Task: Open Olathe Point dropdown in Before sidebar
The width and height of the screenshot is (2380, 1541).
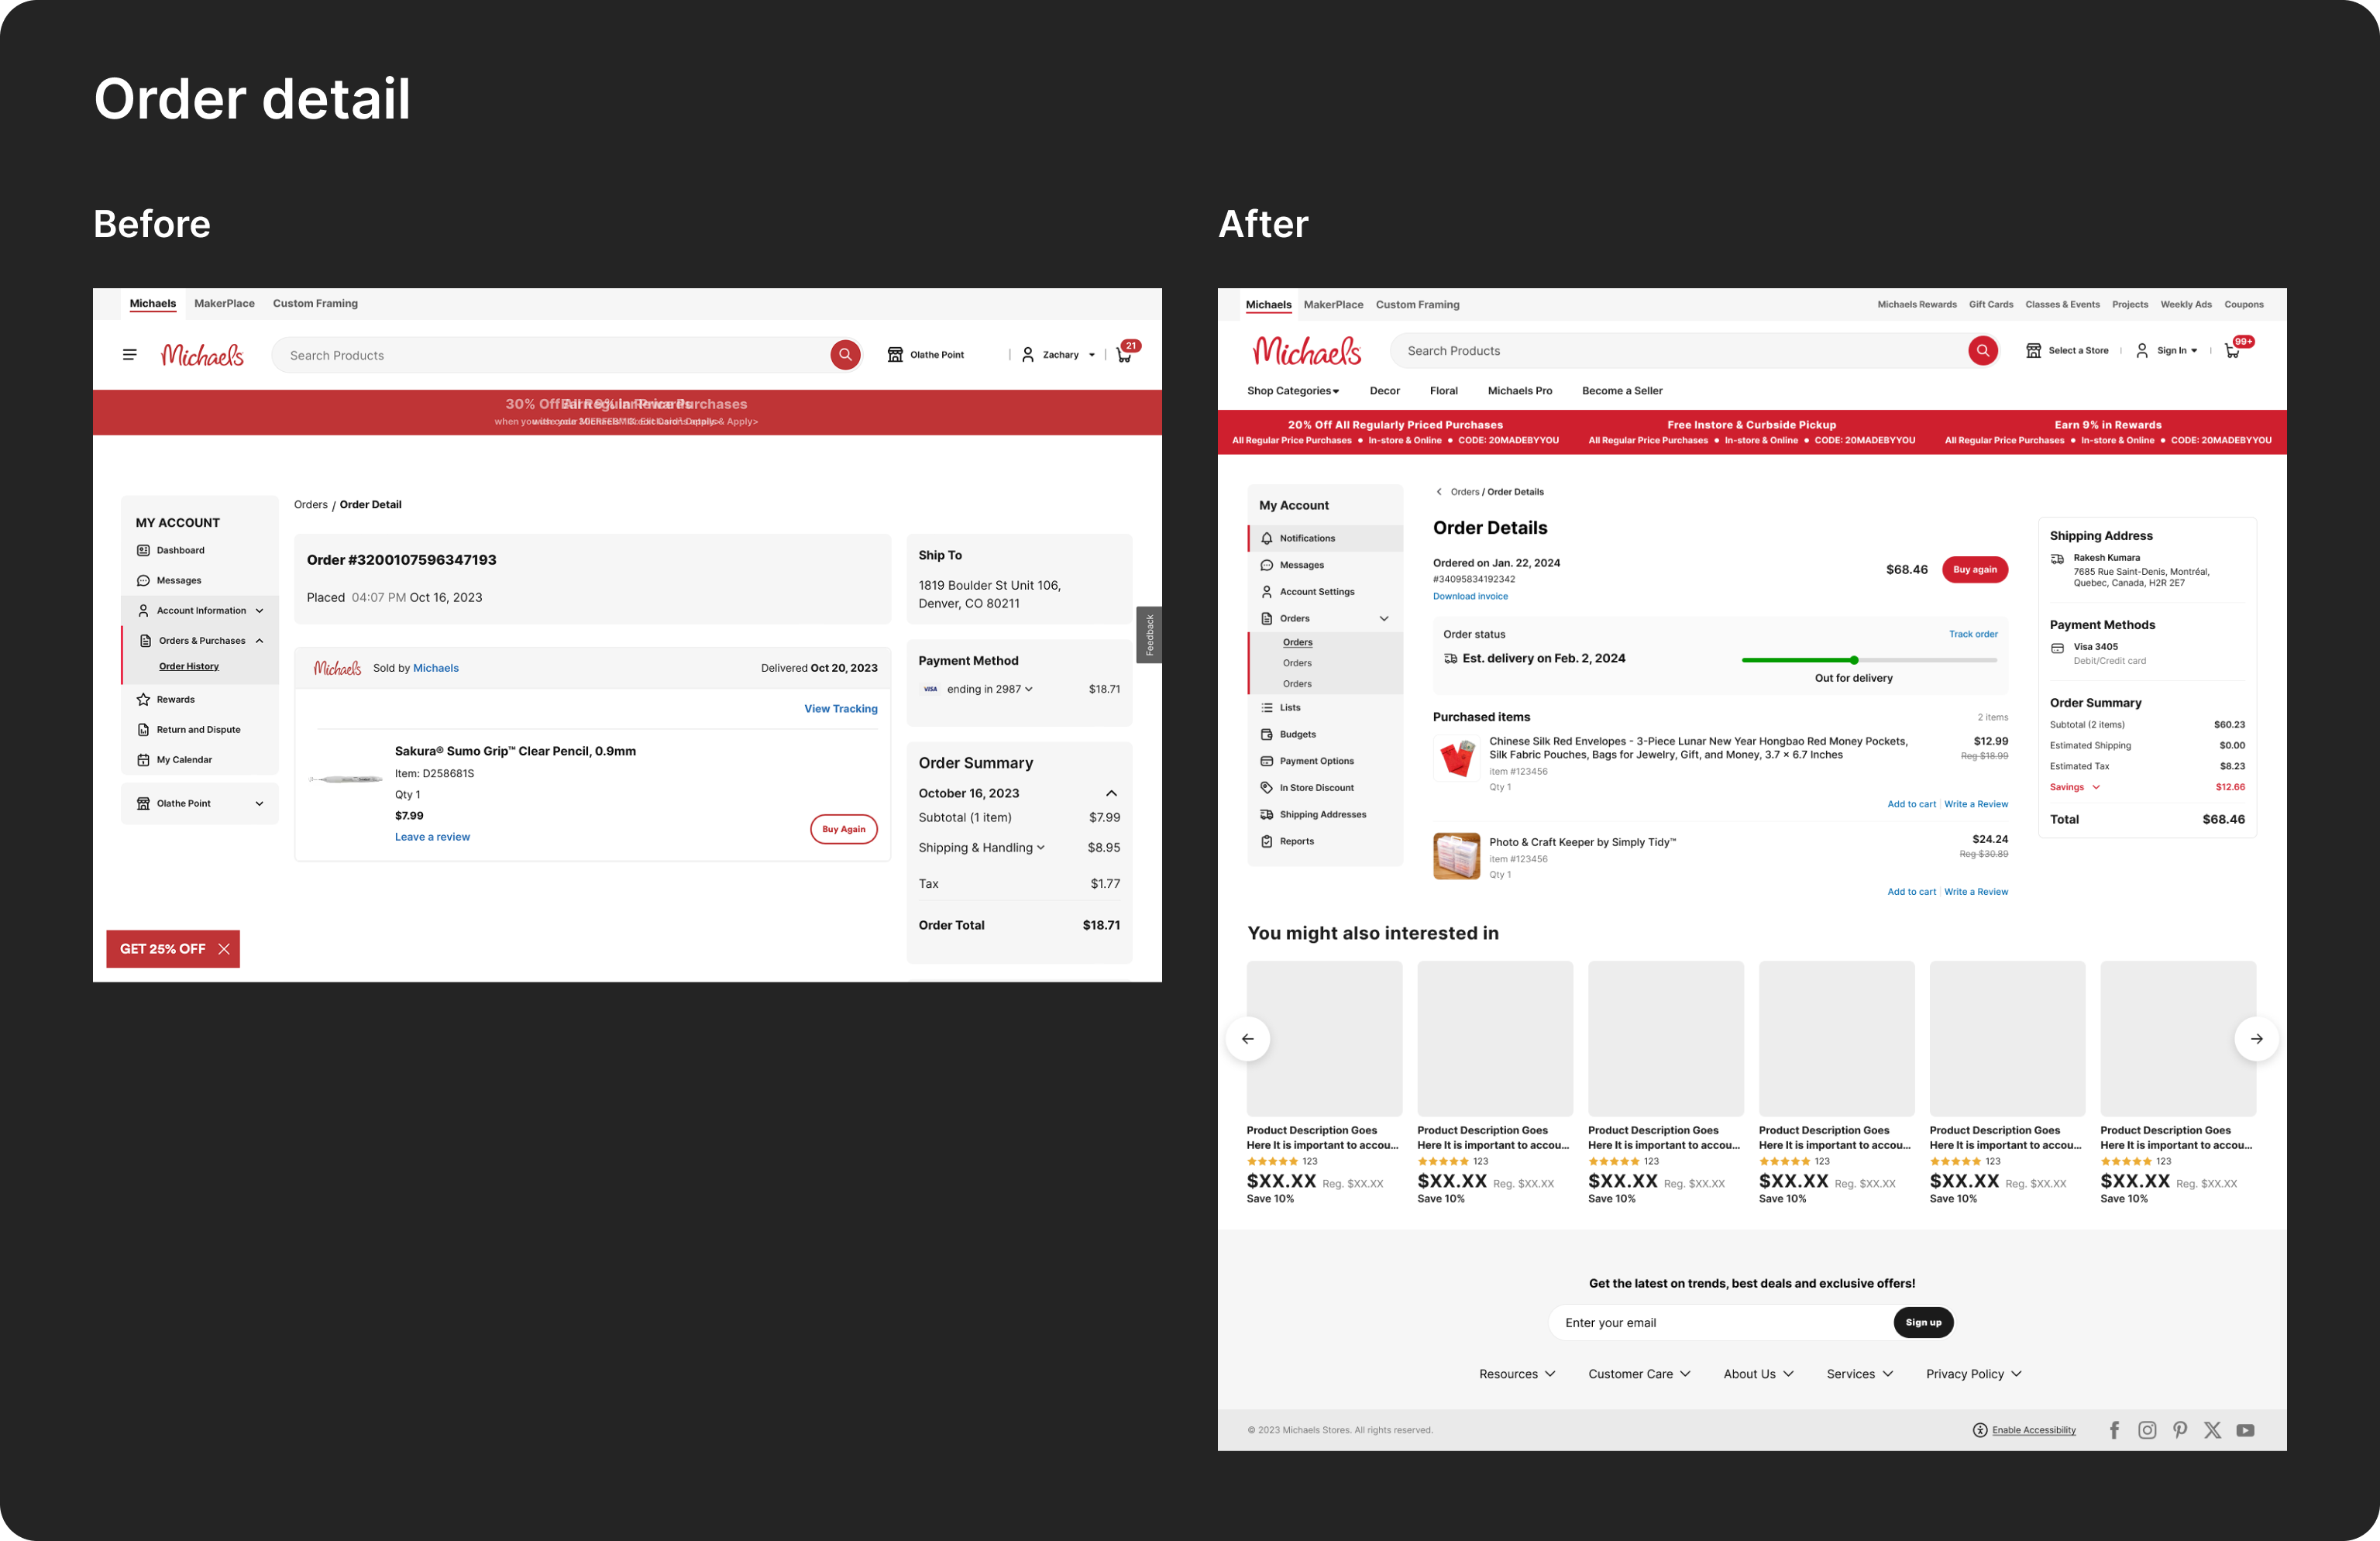Action: (259, 804)
